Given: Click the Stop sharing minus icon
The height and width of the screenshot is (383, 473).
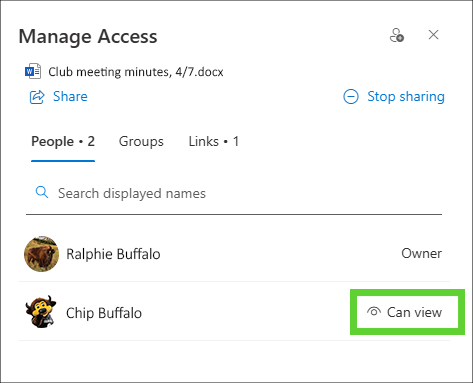Looking at the screenshot, I should pyautogui.click(x=351, y=97).
